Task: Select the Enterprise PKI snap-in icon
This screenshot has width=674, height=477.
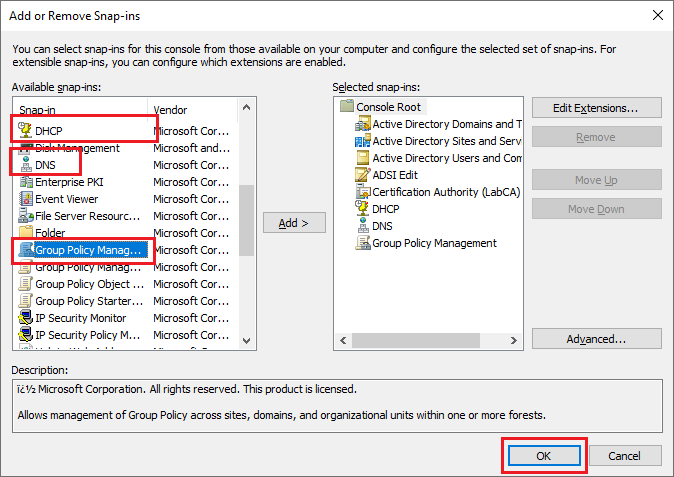Action: tap(25, 182)
